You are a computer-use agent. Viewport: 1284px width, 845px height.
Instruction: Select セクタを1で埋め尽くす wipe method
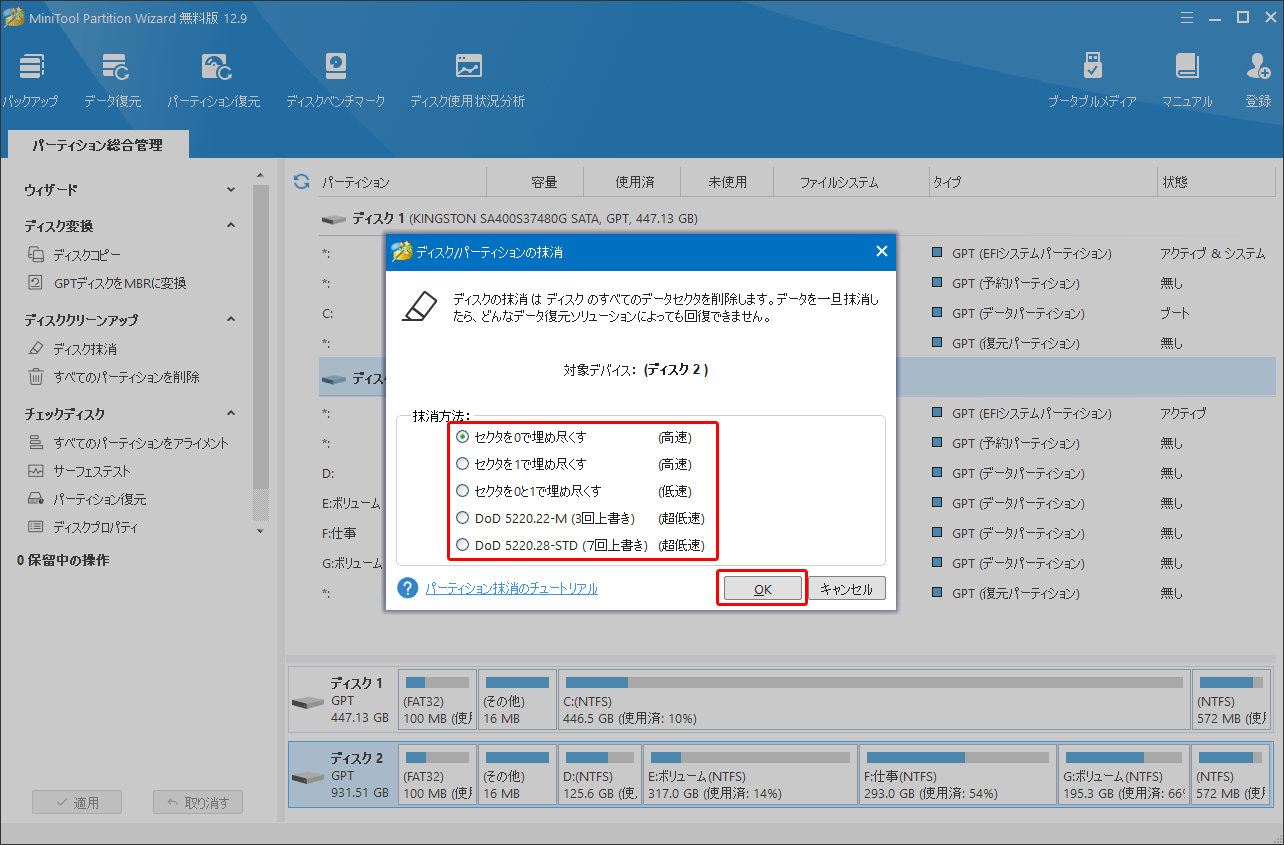462,464
